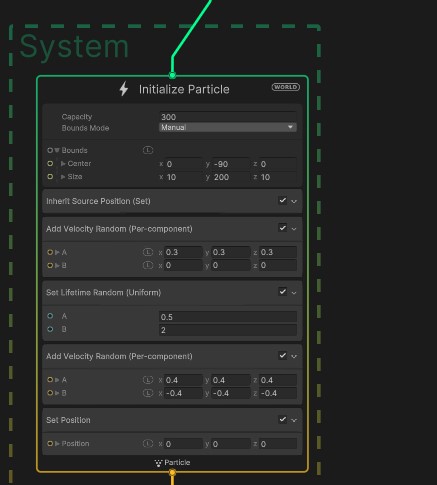Click the WORLD space badge

click(x=286, y=87)
